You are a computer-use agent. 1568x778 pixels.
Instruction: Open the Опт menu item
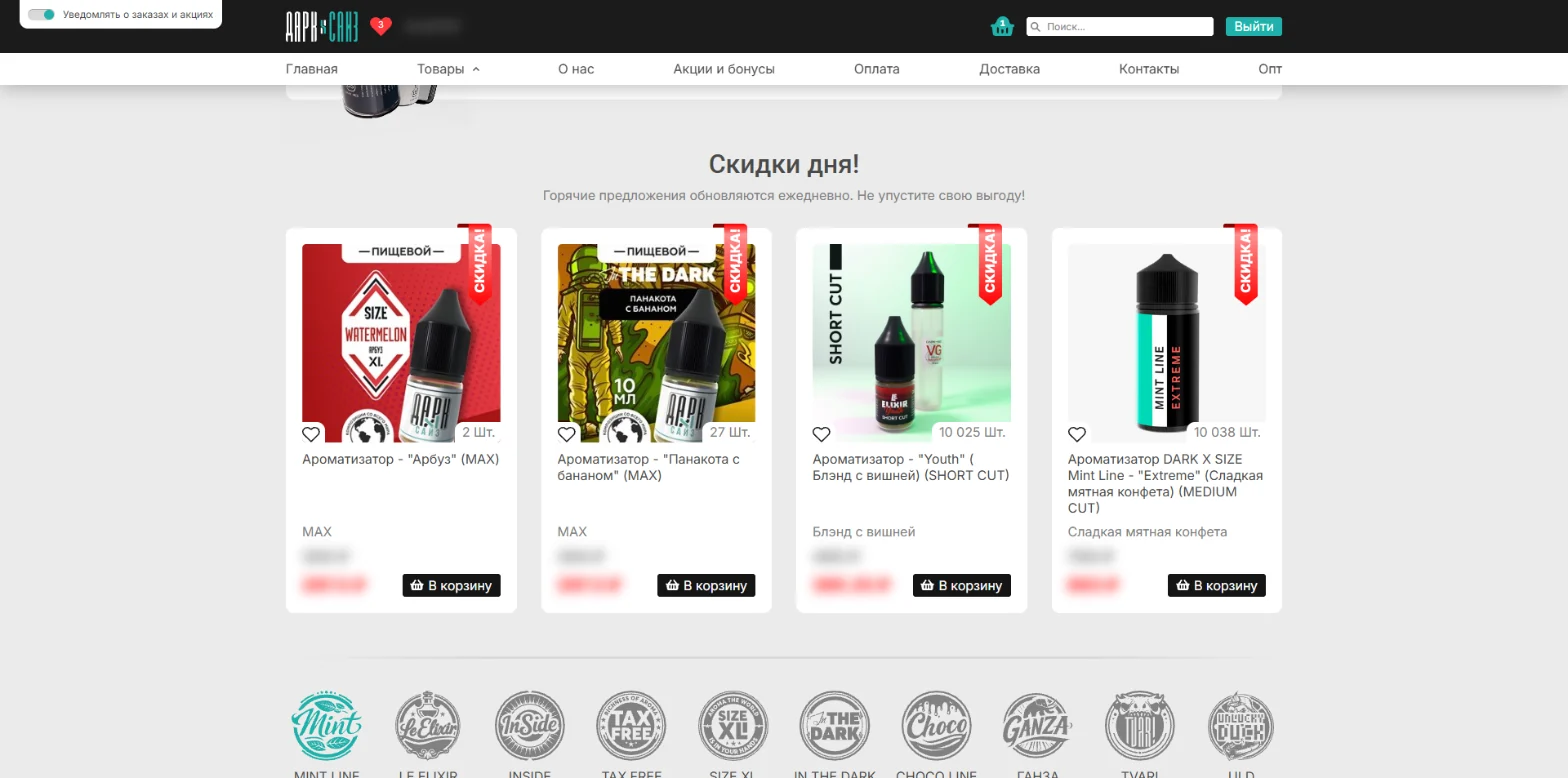pyautogui.click(x=1270, y=69)
